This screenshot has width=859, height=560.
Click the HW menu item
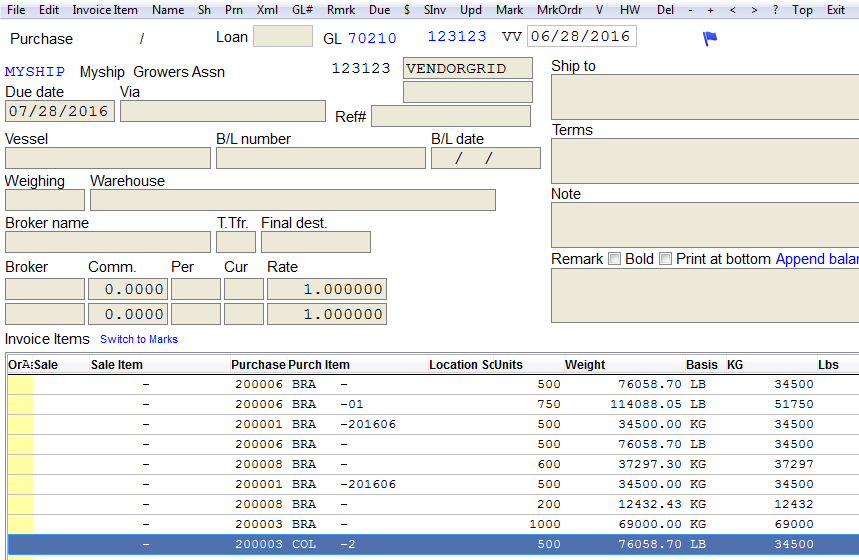(x=630, y=10)
